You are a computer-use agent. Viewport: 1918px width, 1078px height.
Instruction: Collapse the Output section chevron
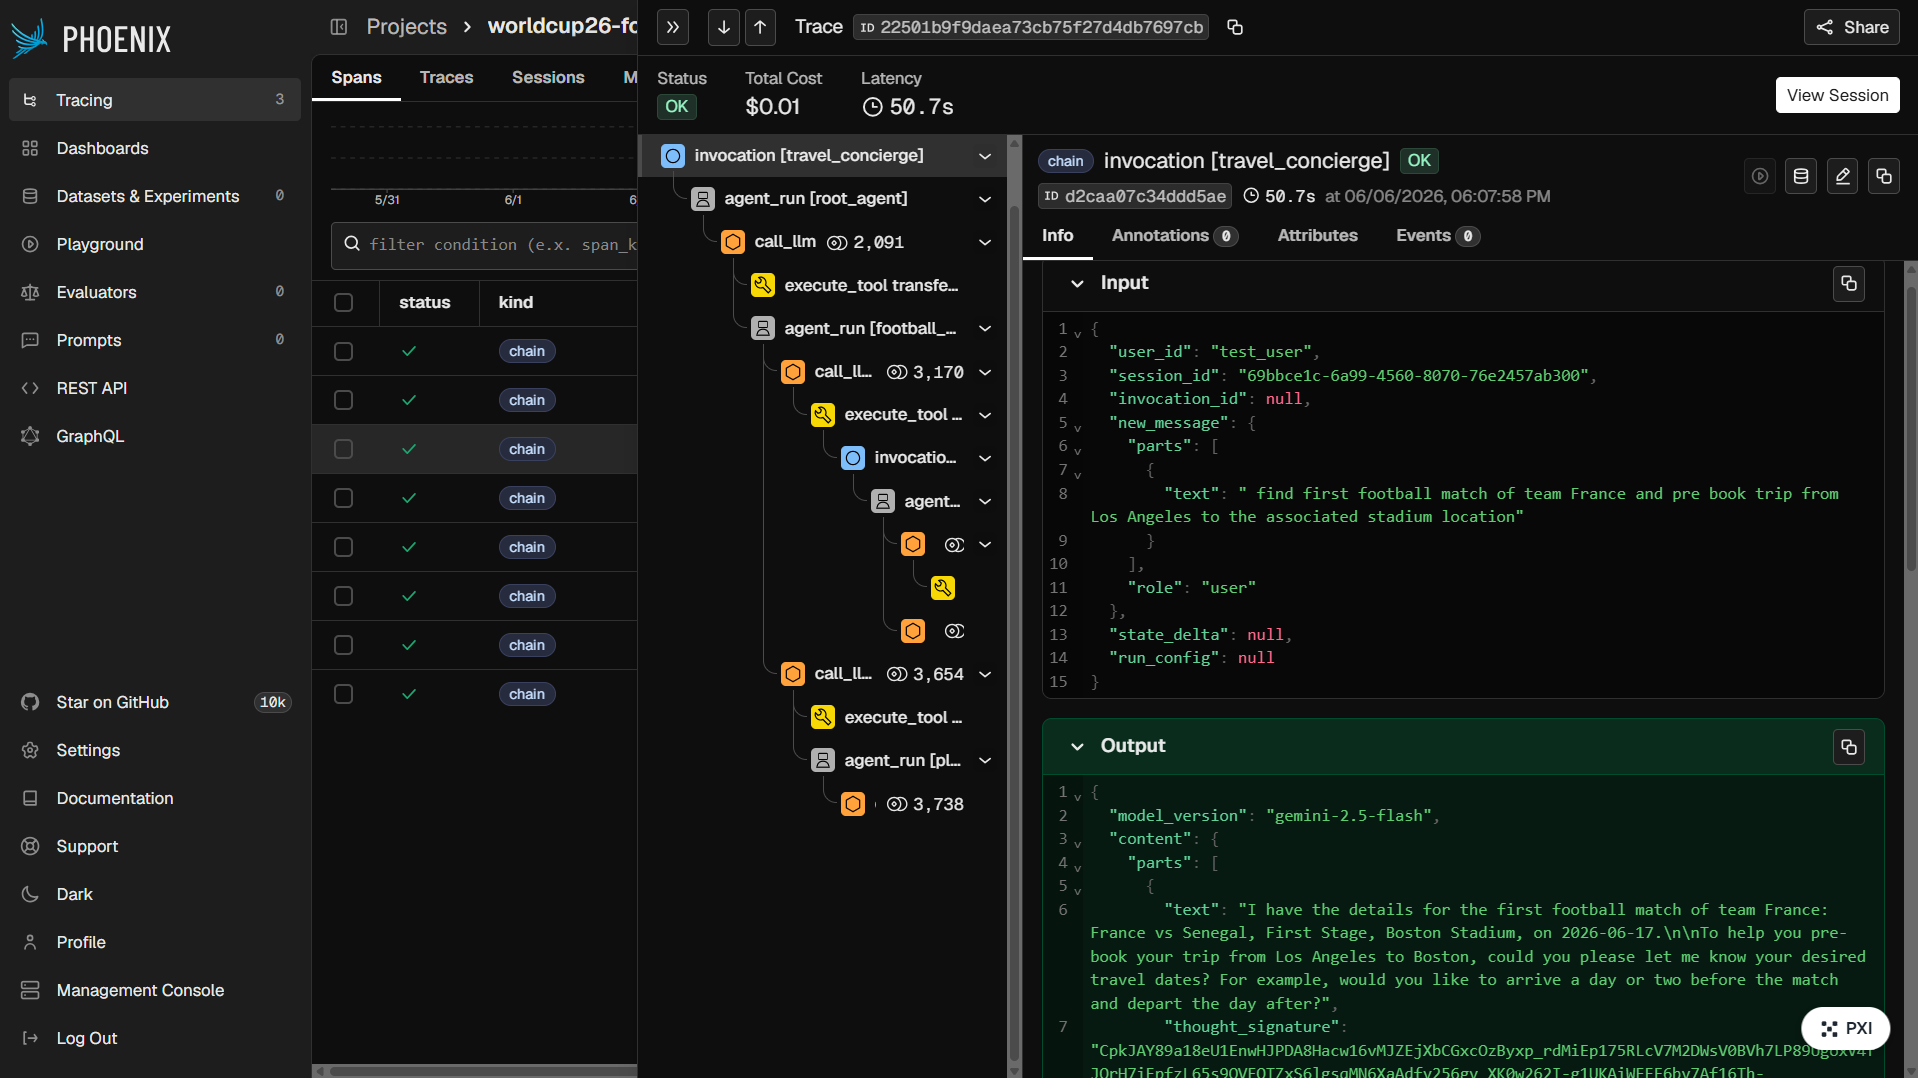pos(1077,747)
